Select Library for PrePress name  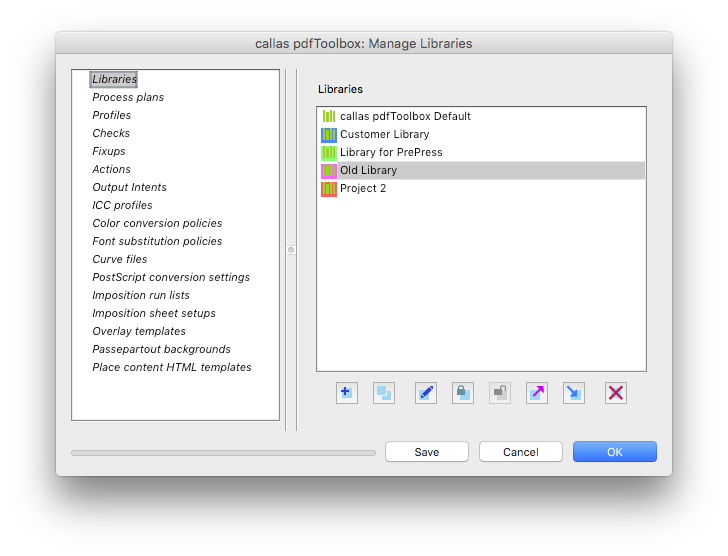[x=391, y=153]
